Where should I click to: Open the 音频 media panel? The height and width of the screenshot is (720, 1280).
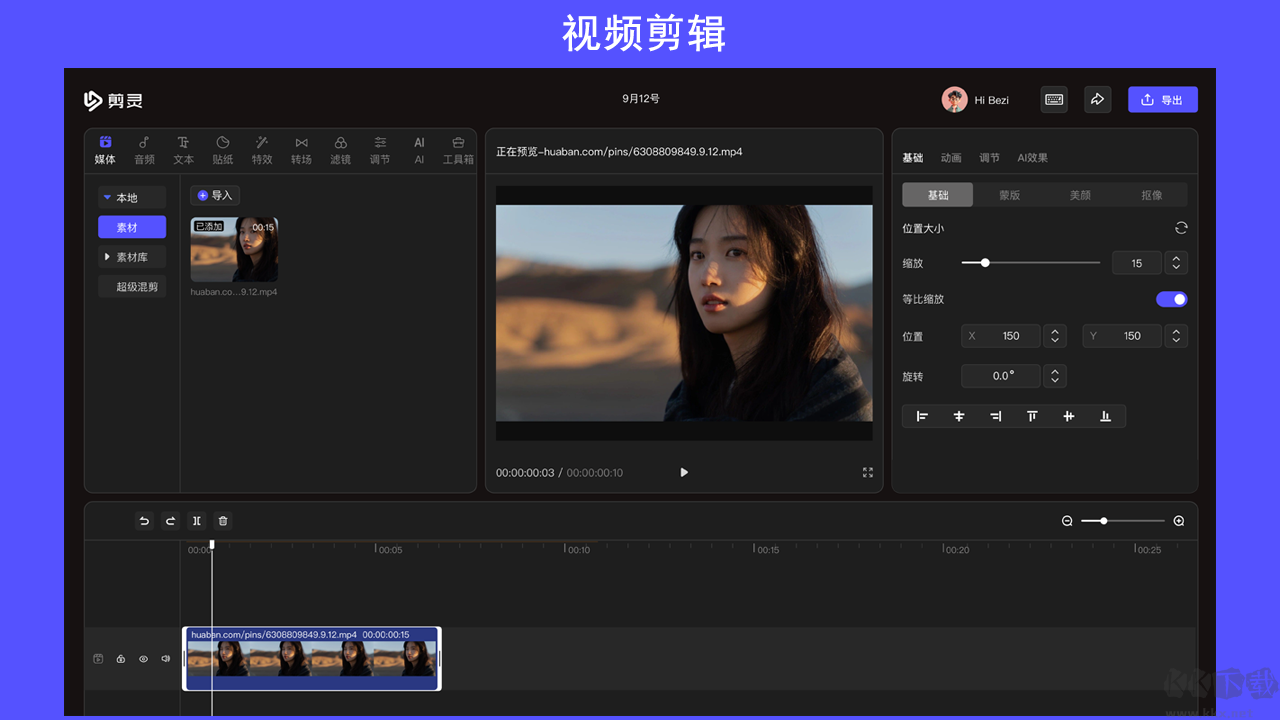[144, 150]
